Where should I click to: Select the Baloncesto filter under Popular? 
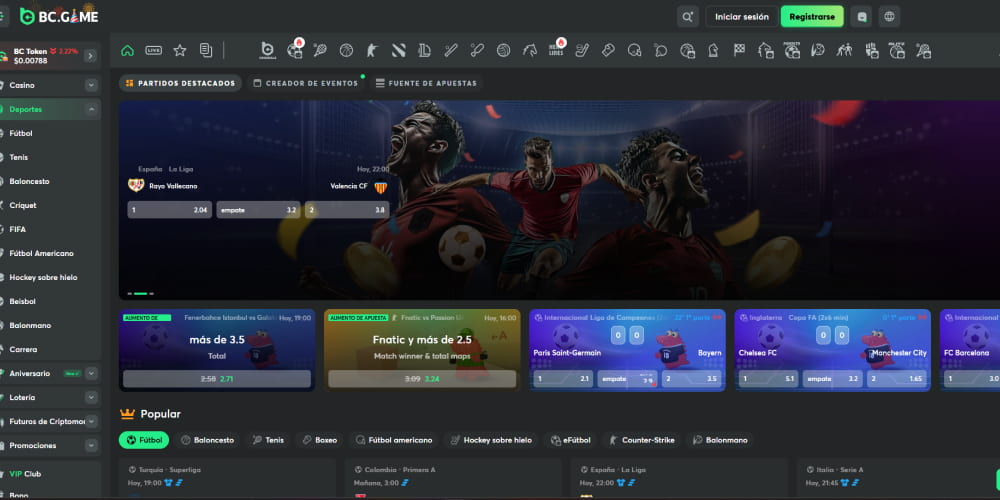(x=207, y=440)
